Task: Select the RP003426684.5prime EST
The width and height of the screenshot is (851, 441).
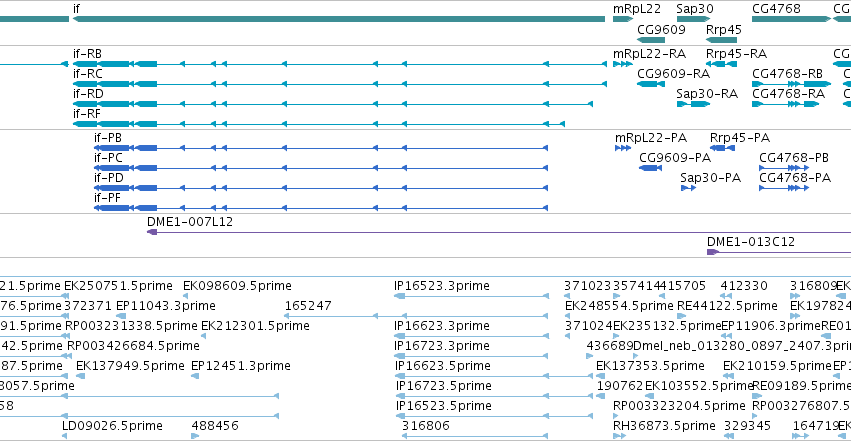Action: coord(68,356)
